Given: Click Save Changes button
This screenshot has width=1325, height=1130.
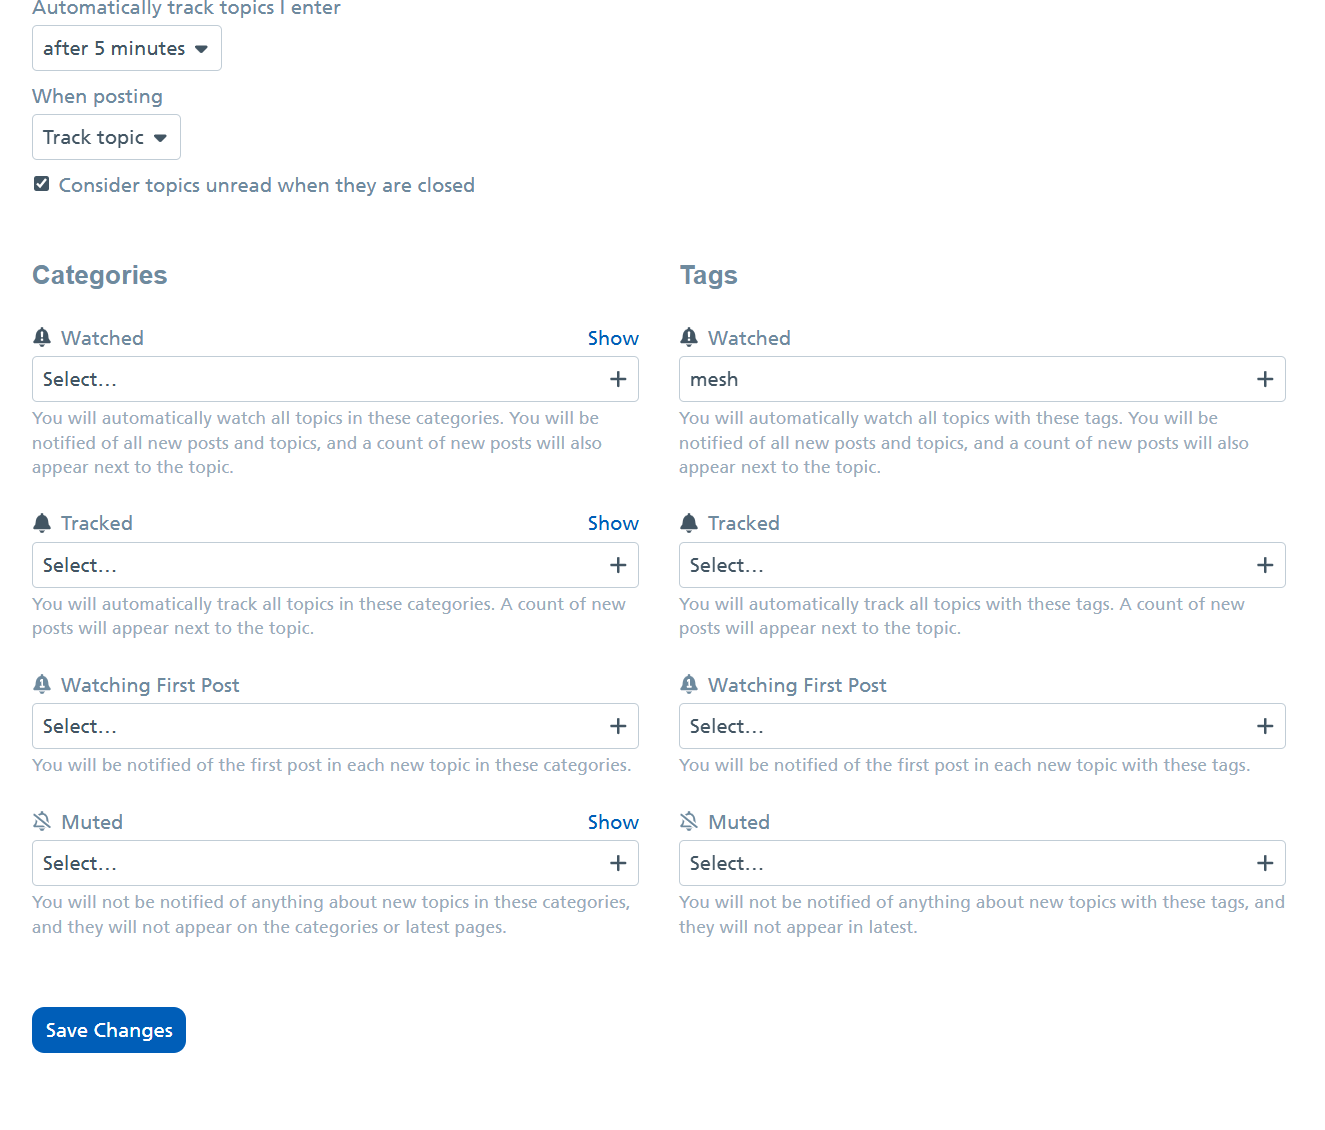Looking at the screenshot, I should click(109, 1030).
